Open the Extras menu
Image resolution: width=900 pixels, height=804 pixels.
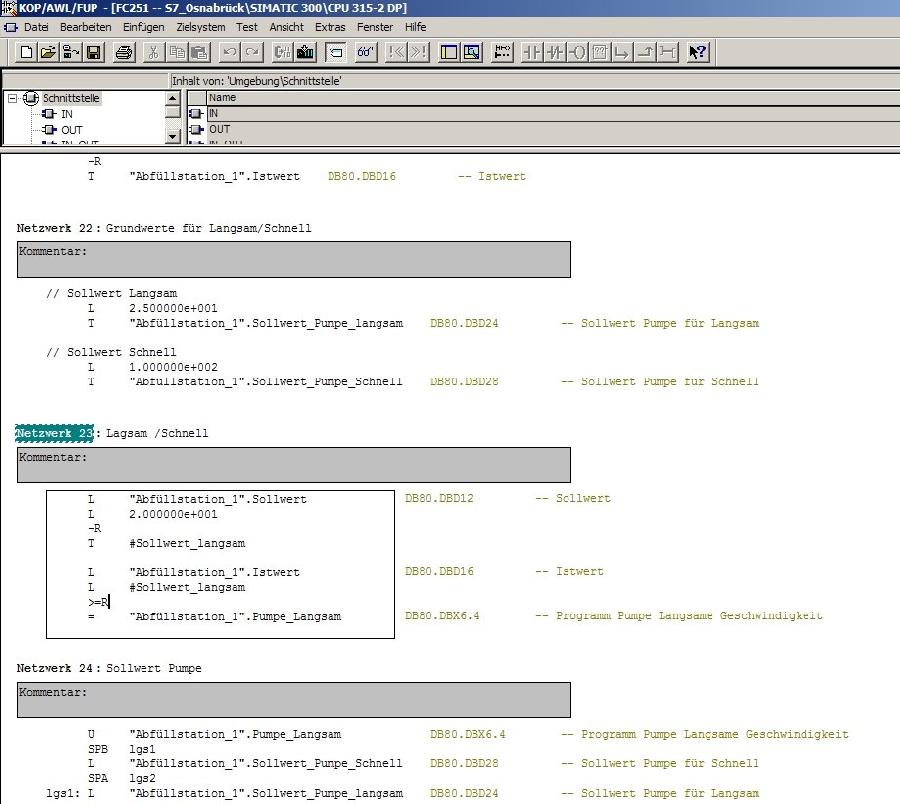point(329,27)
